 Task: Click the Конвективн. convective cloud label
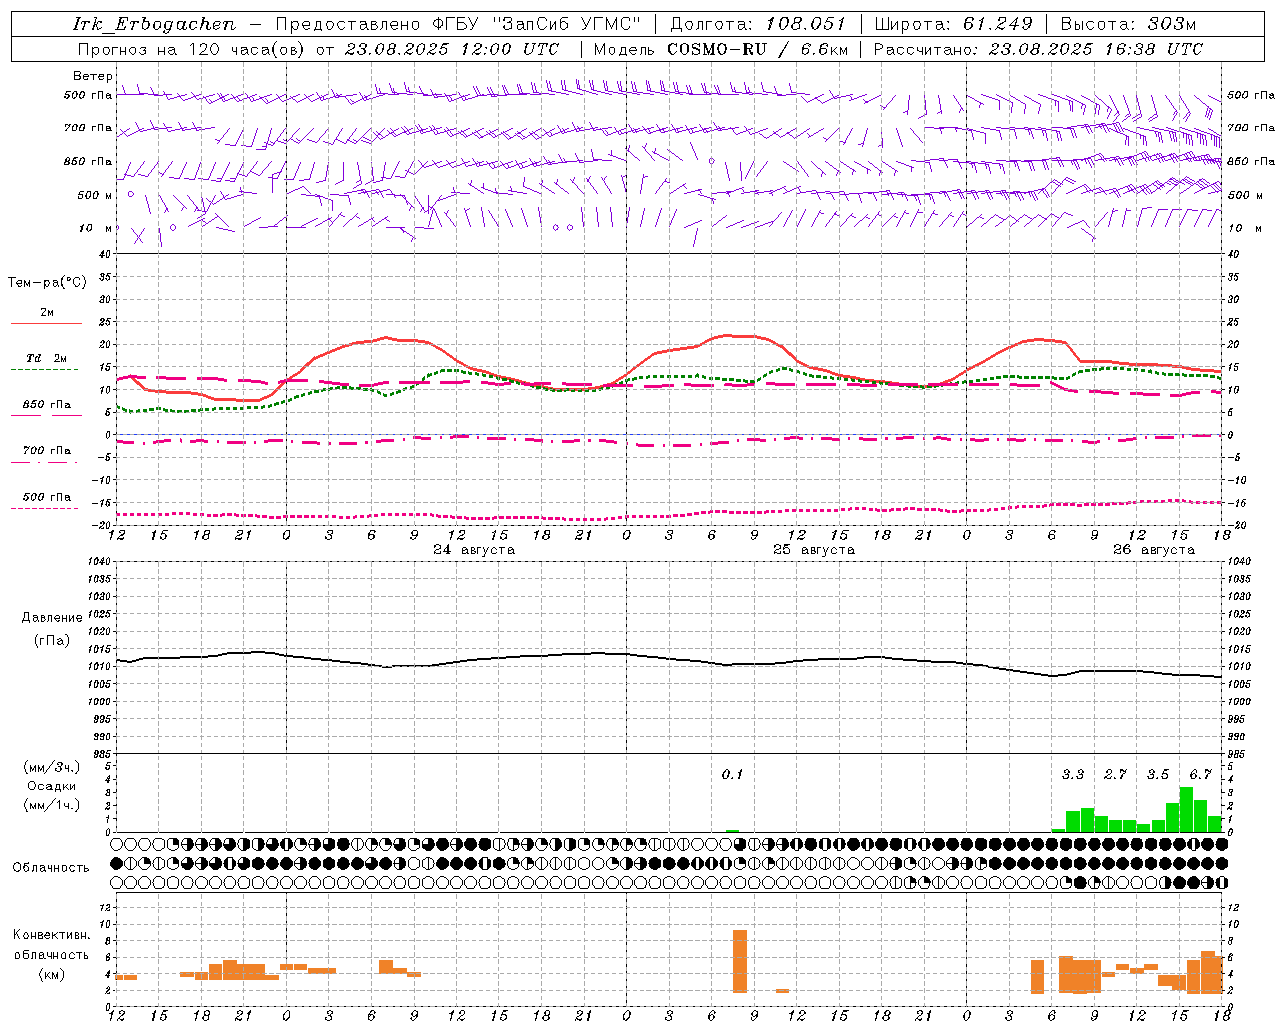point(52,935)
